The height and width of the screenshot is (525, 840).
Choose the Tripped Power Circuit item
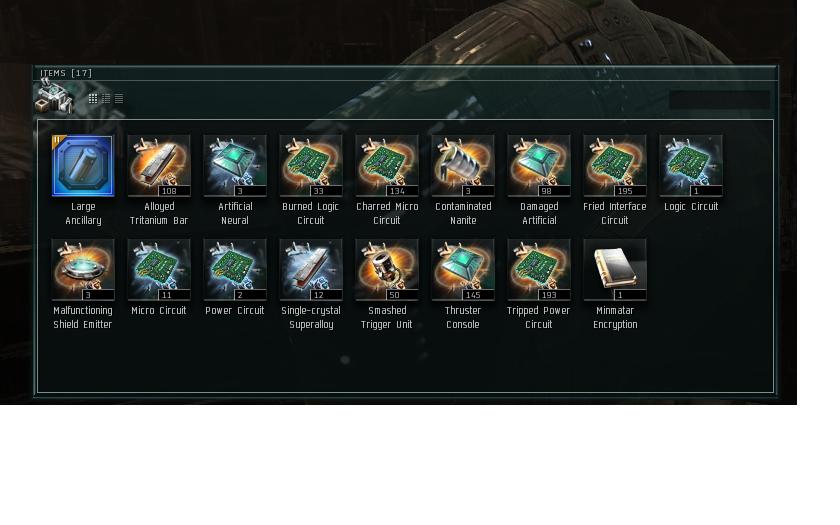click(x=539, y=269)
